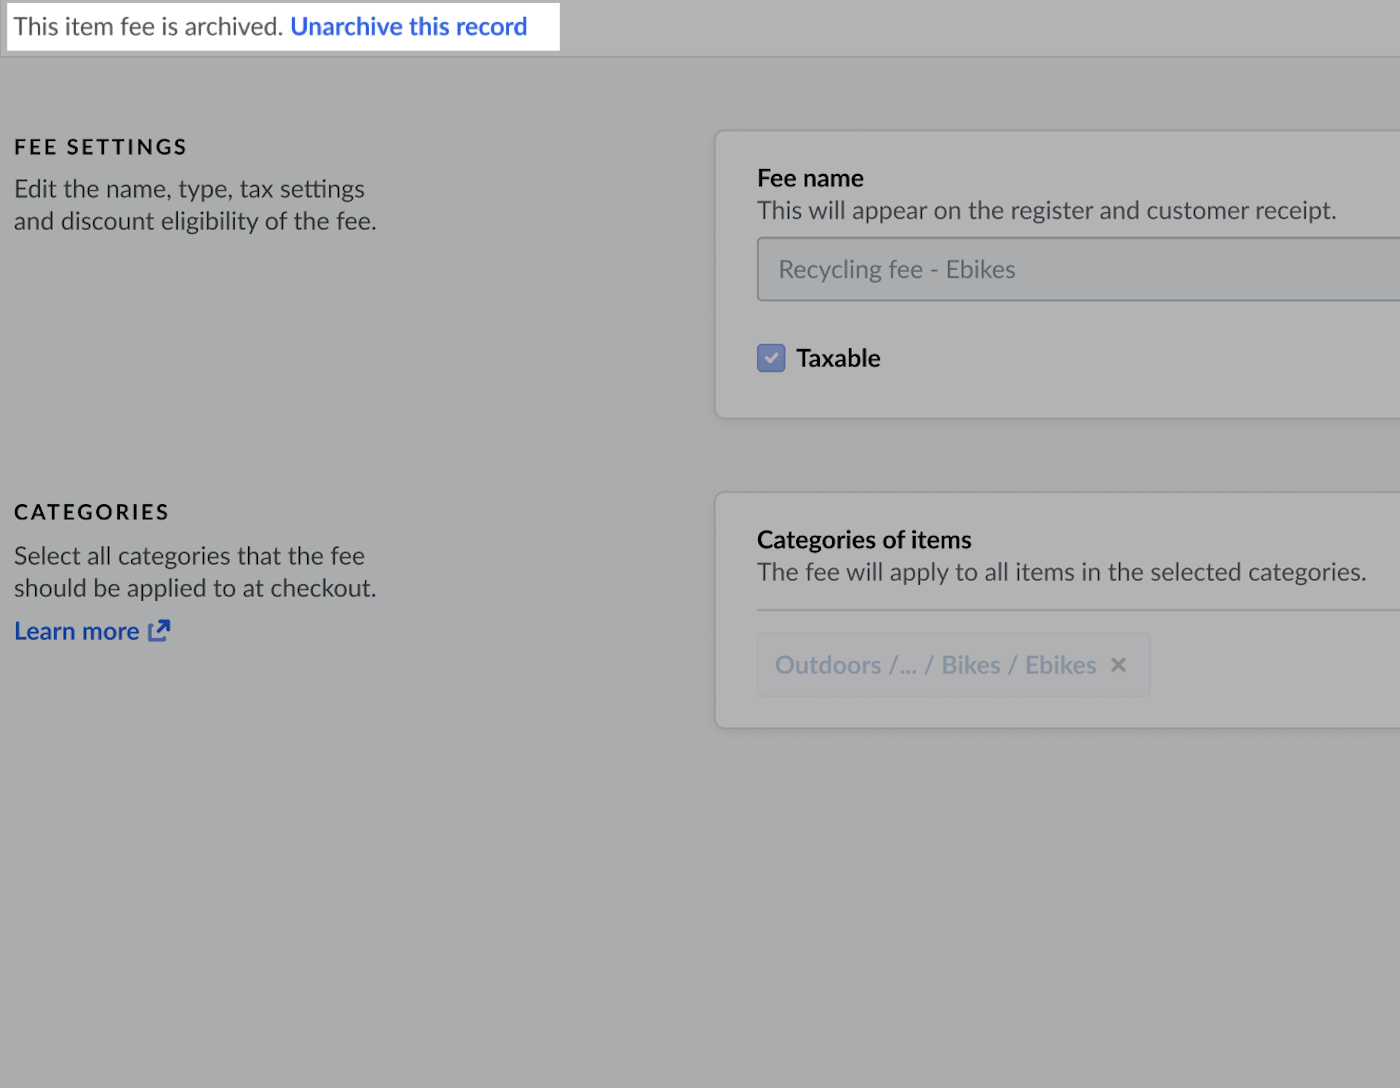Click the register and customer receipt helper text
Viewport: 1400px width, 1088px height.
(x=1046, y=211)
